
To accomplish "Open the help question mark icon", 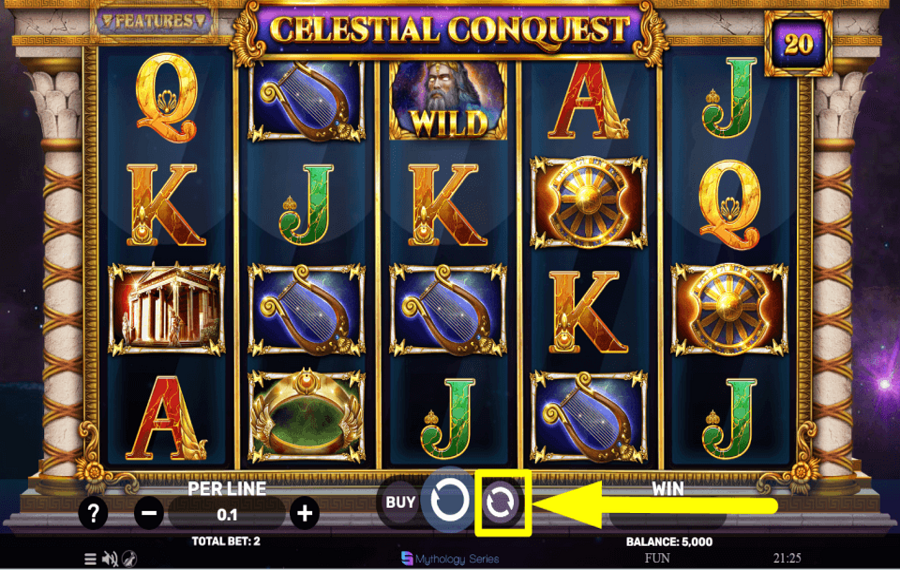I will pyautogui.click(x=93, y=513).
